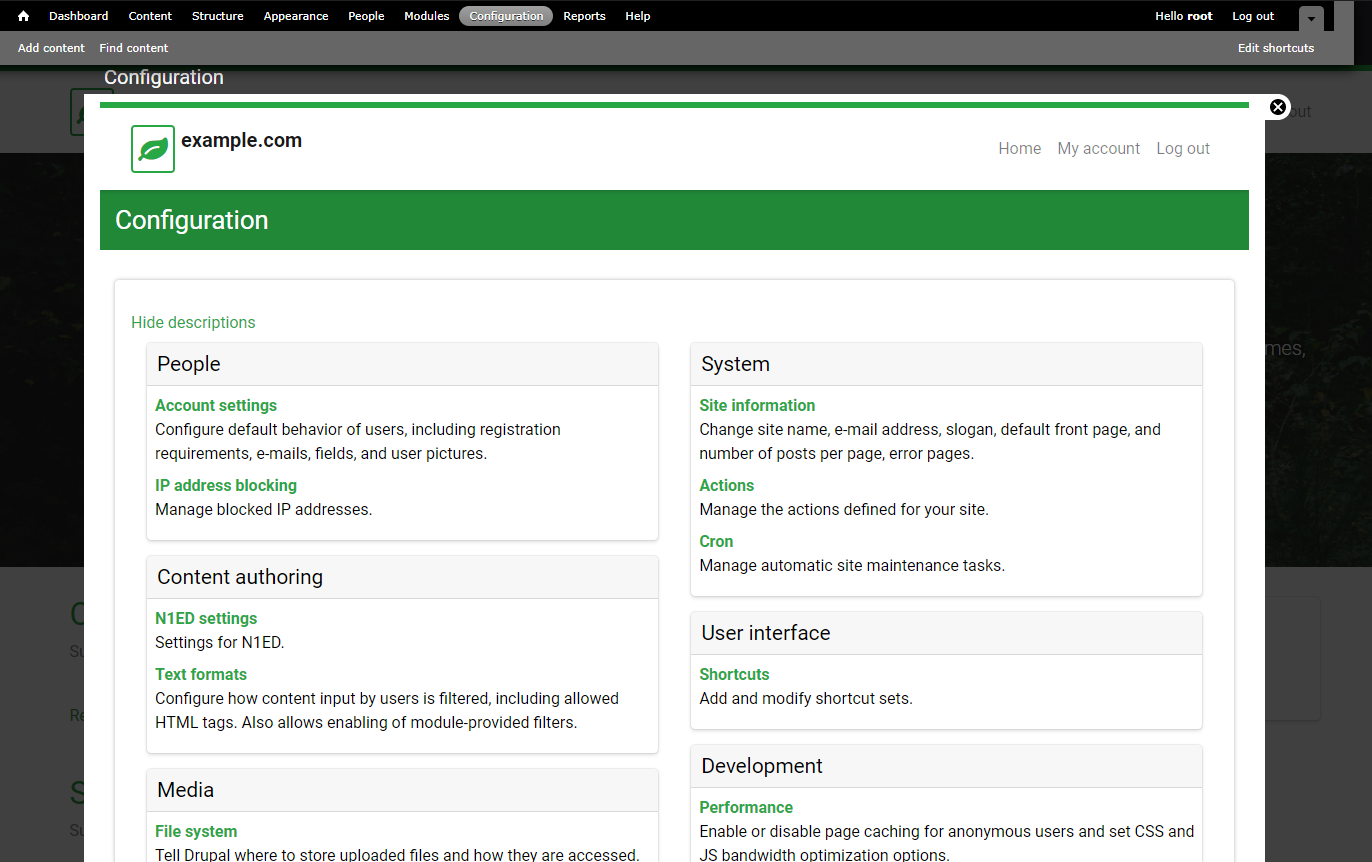Screen dimensions: 1372x862
Task: Click the green leaf site logo
Action: coord(153,149)
